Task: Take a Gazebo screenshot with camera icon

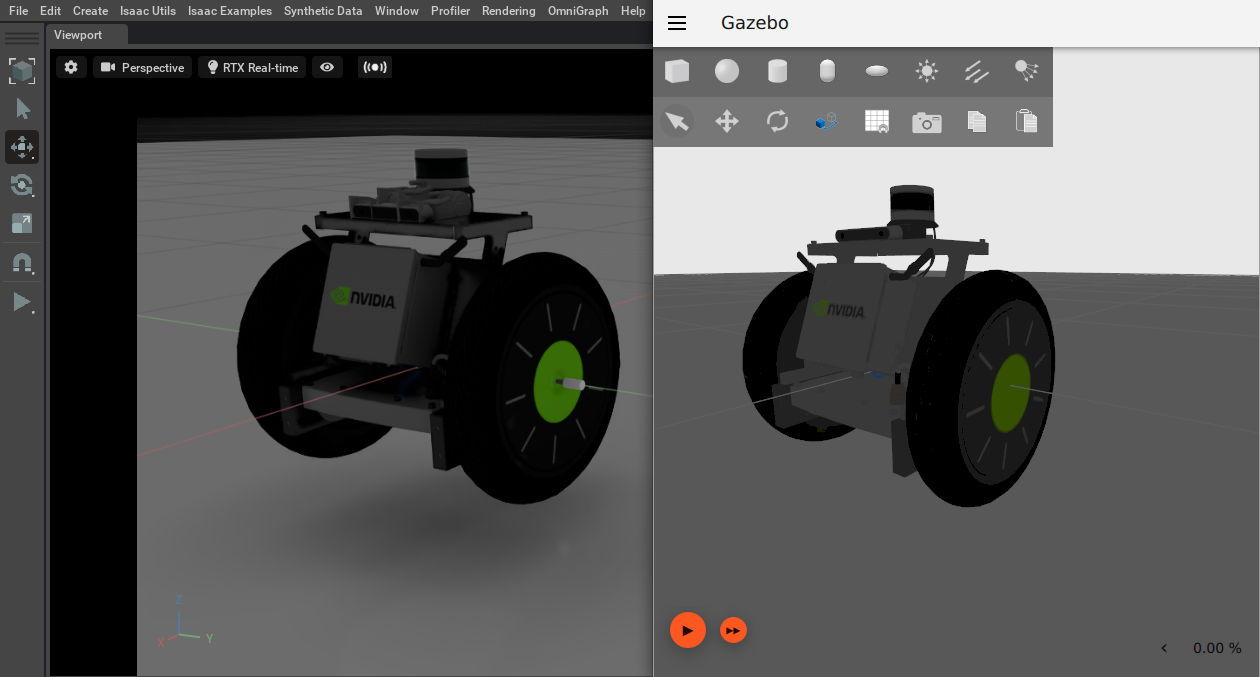Action: (x=927, y=121)
